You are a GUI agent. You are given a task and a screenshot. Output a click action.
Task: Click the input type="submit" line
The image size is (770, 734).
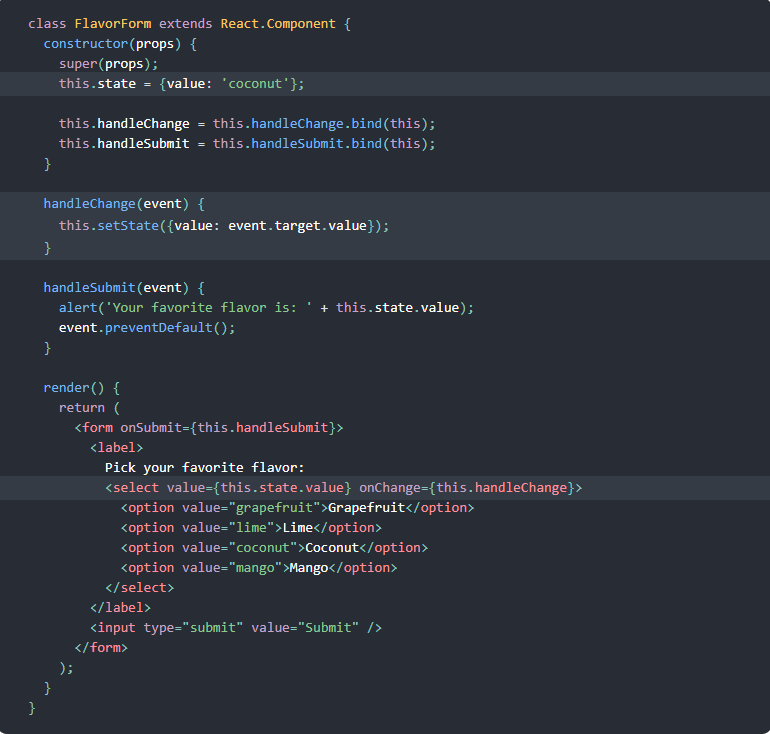[x=236, y=628]
